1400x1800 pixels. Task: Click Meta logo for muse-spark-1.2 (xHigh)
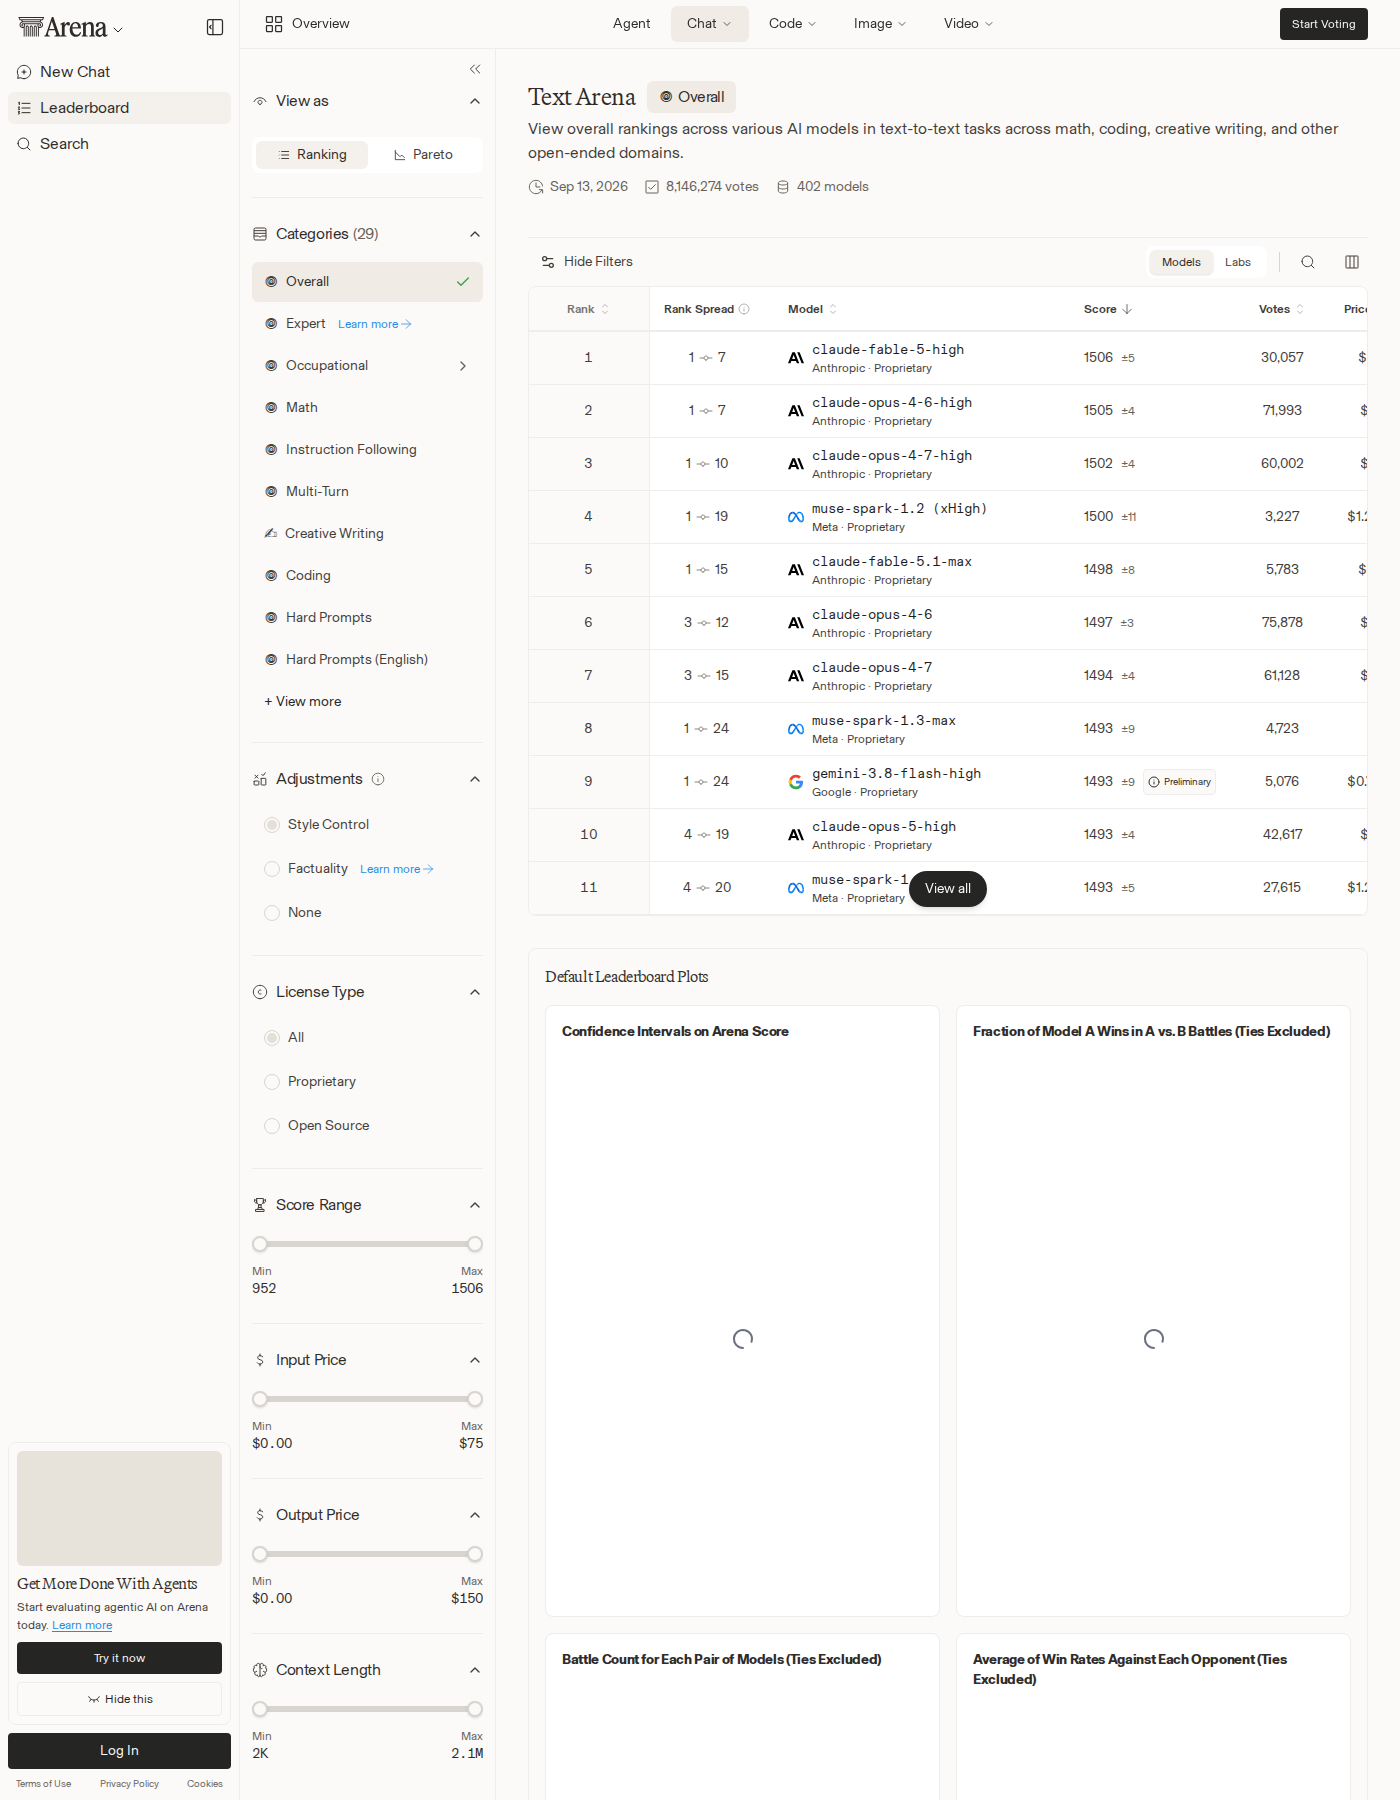(x=796, y=517)
